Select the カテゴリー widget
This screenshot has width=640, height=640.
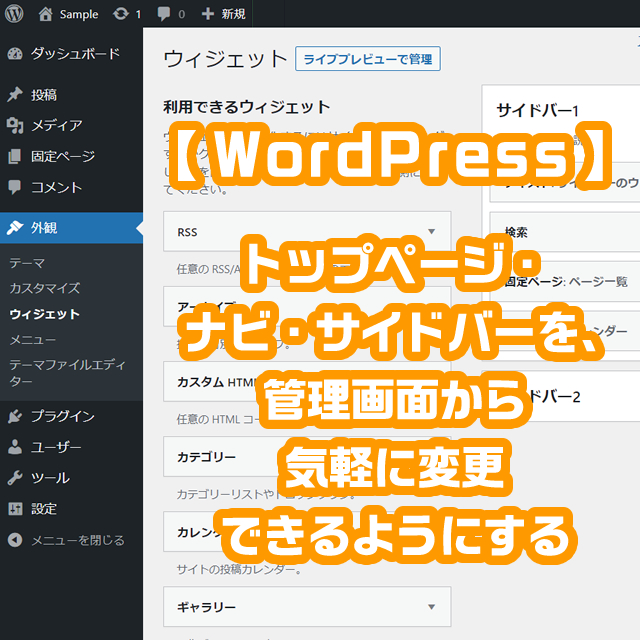(307, 457)
